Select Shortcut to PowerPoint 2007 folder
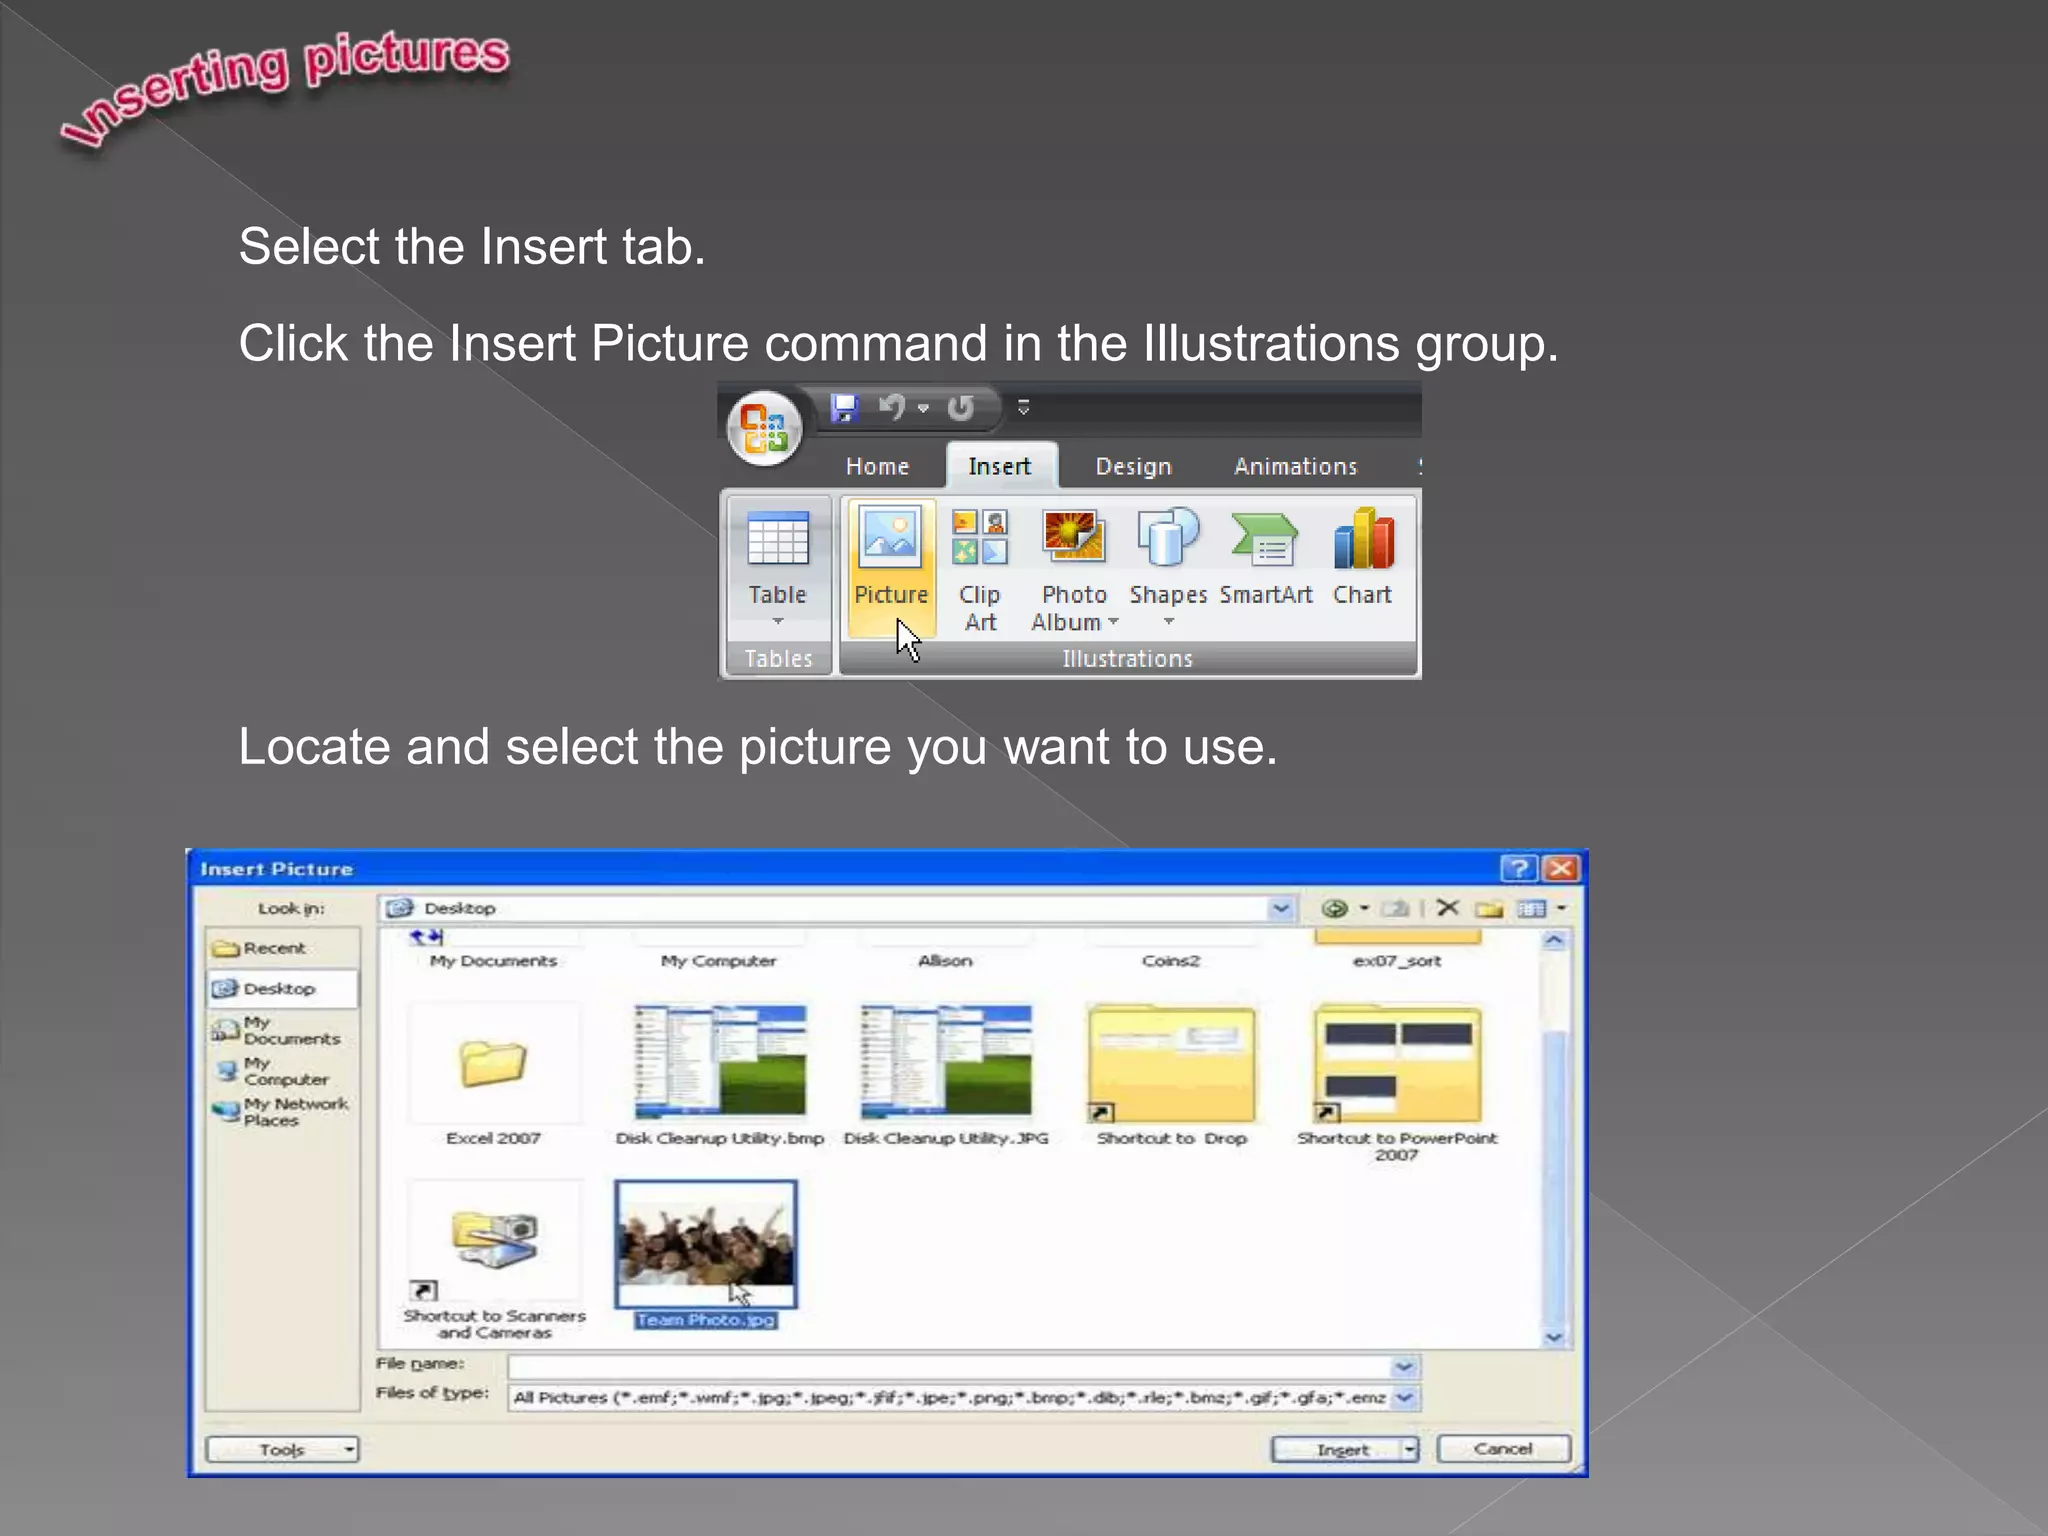The width and height of the screenshot is (2048, 1536). click(x=1397, y=1082)
